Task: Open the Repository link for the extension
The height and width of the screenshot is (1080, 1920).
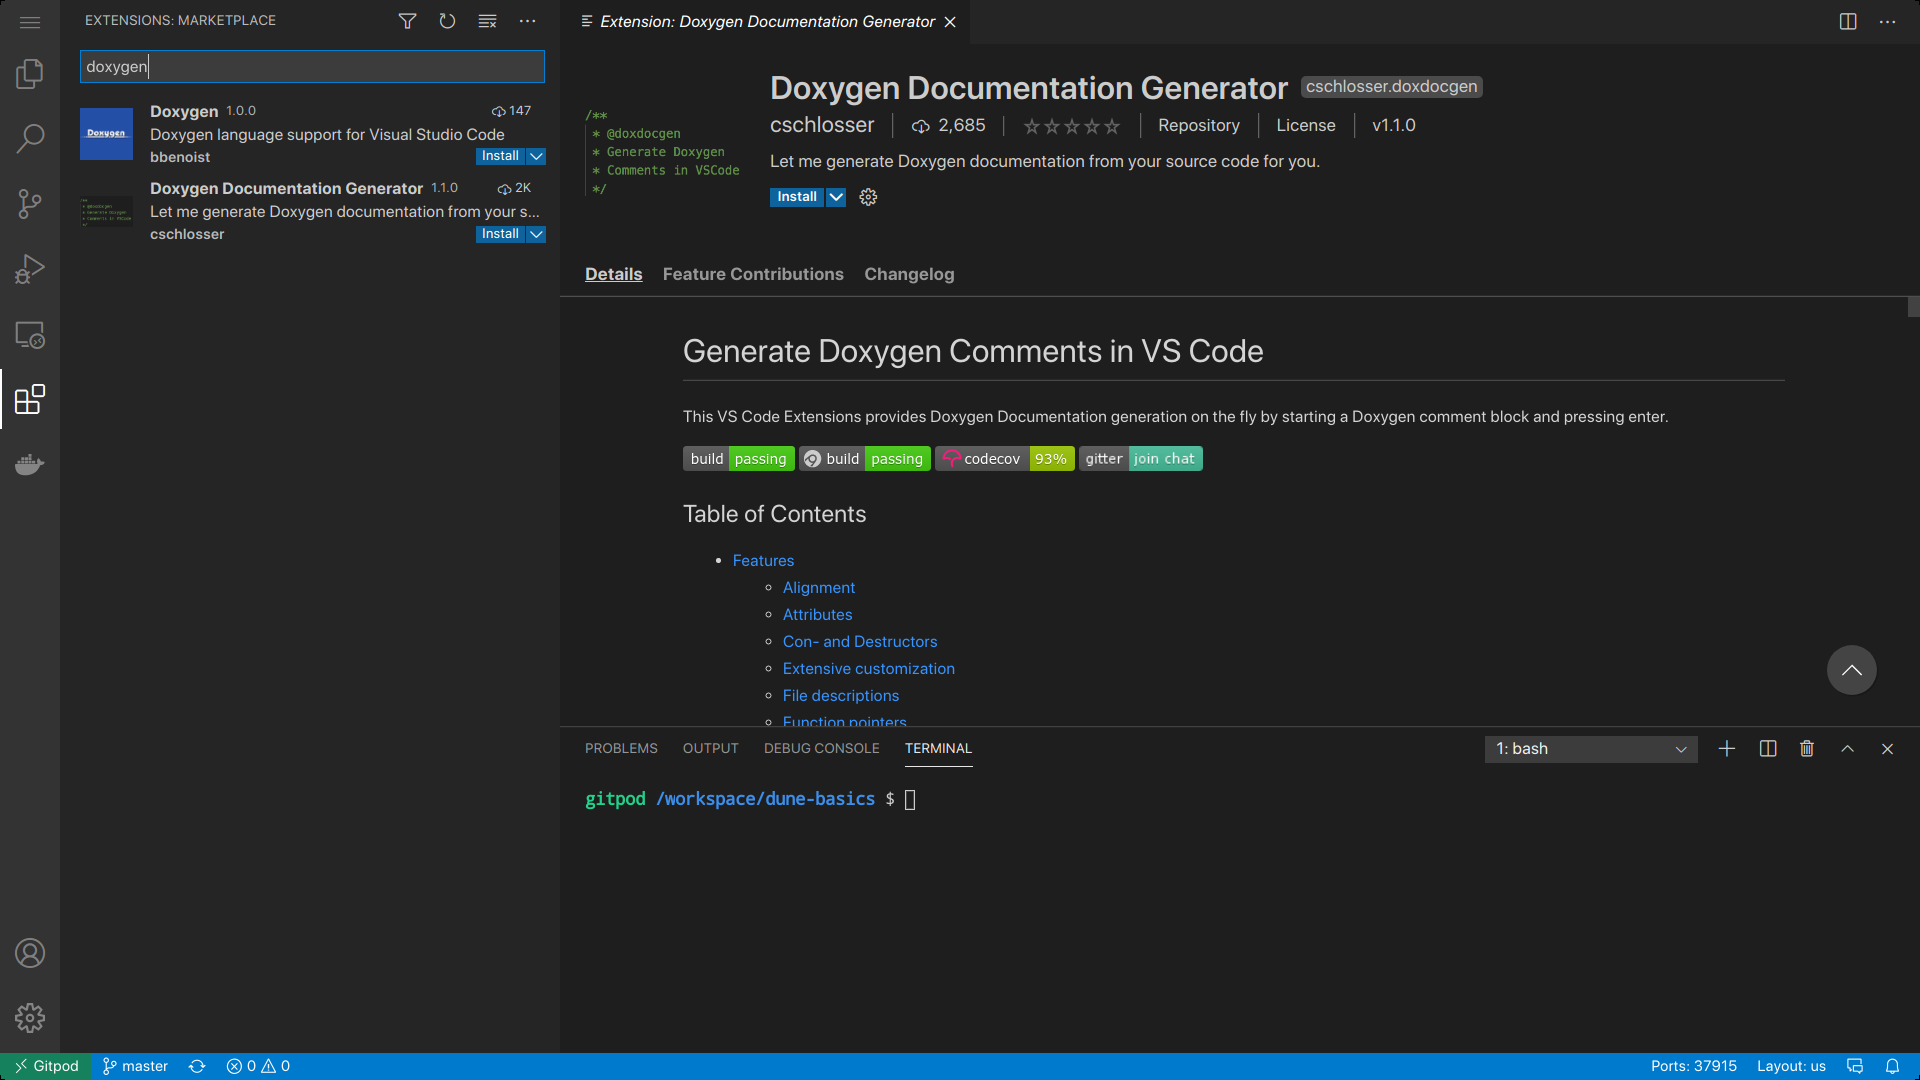Action: [x=1198, y=125]
